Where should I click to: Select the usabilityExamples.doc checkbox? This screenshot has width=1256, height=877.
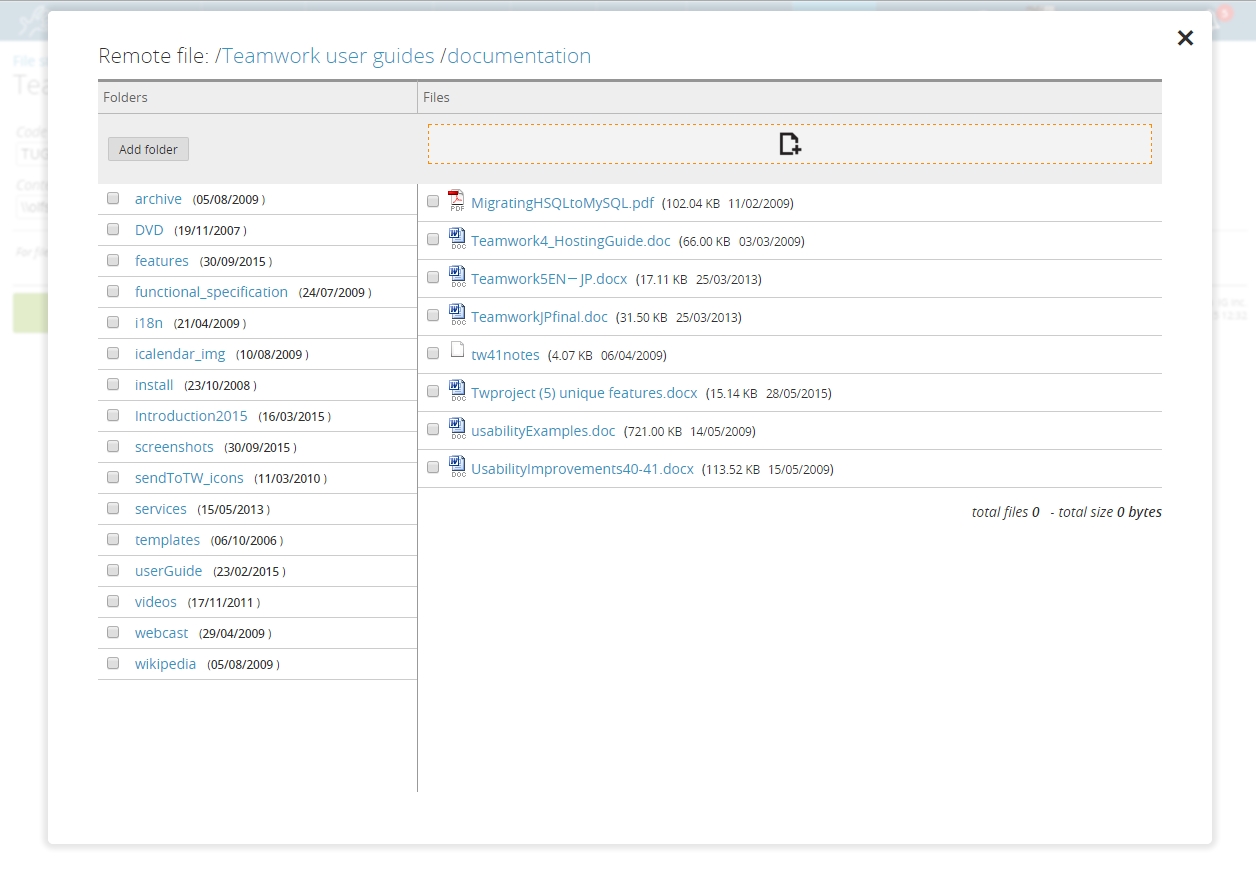[433, 430]
